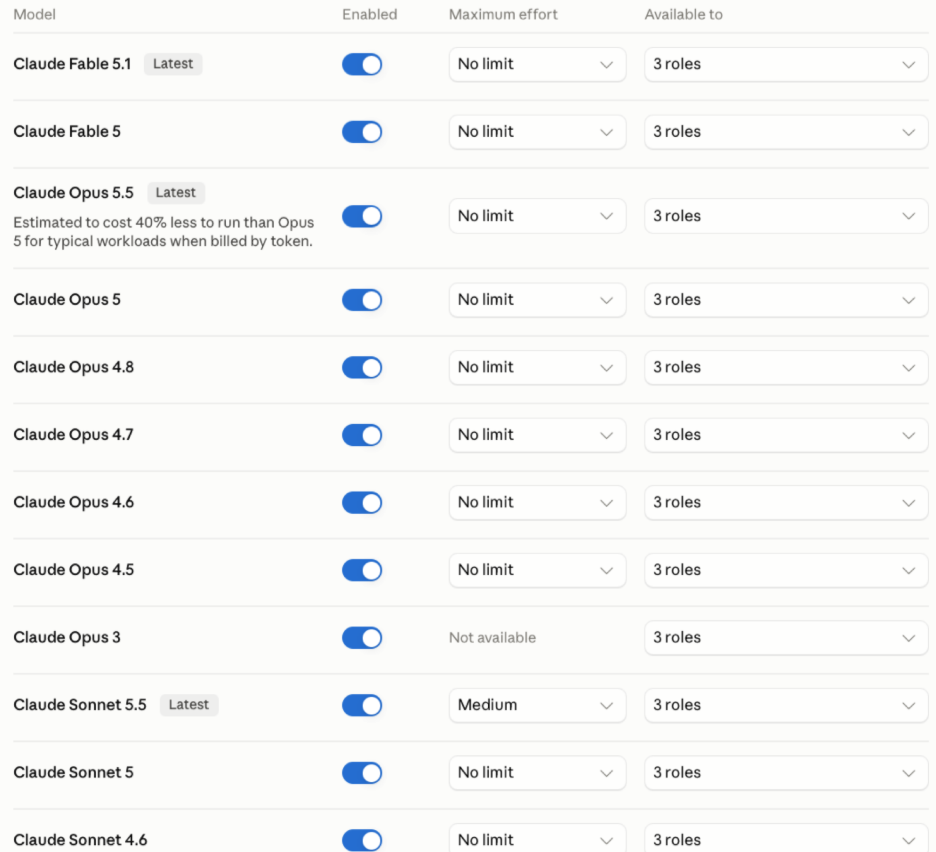This screenshot has height=852, width=936.
Task: Click the Latest badge beside Claude Sonnet 5.5
Action: pos(189,705)
